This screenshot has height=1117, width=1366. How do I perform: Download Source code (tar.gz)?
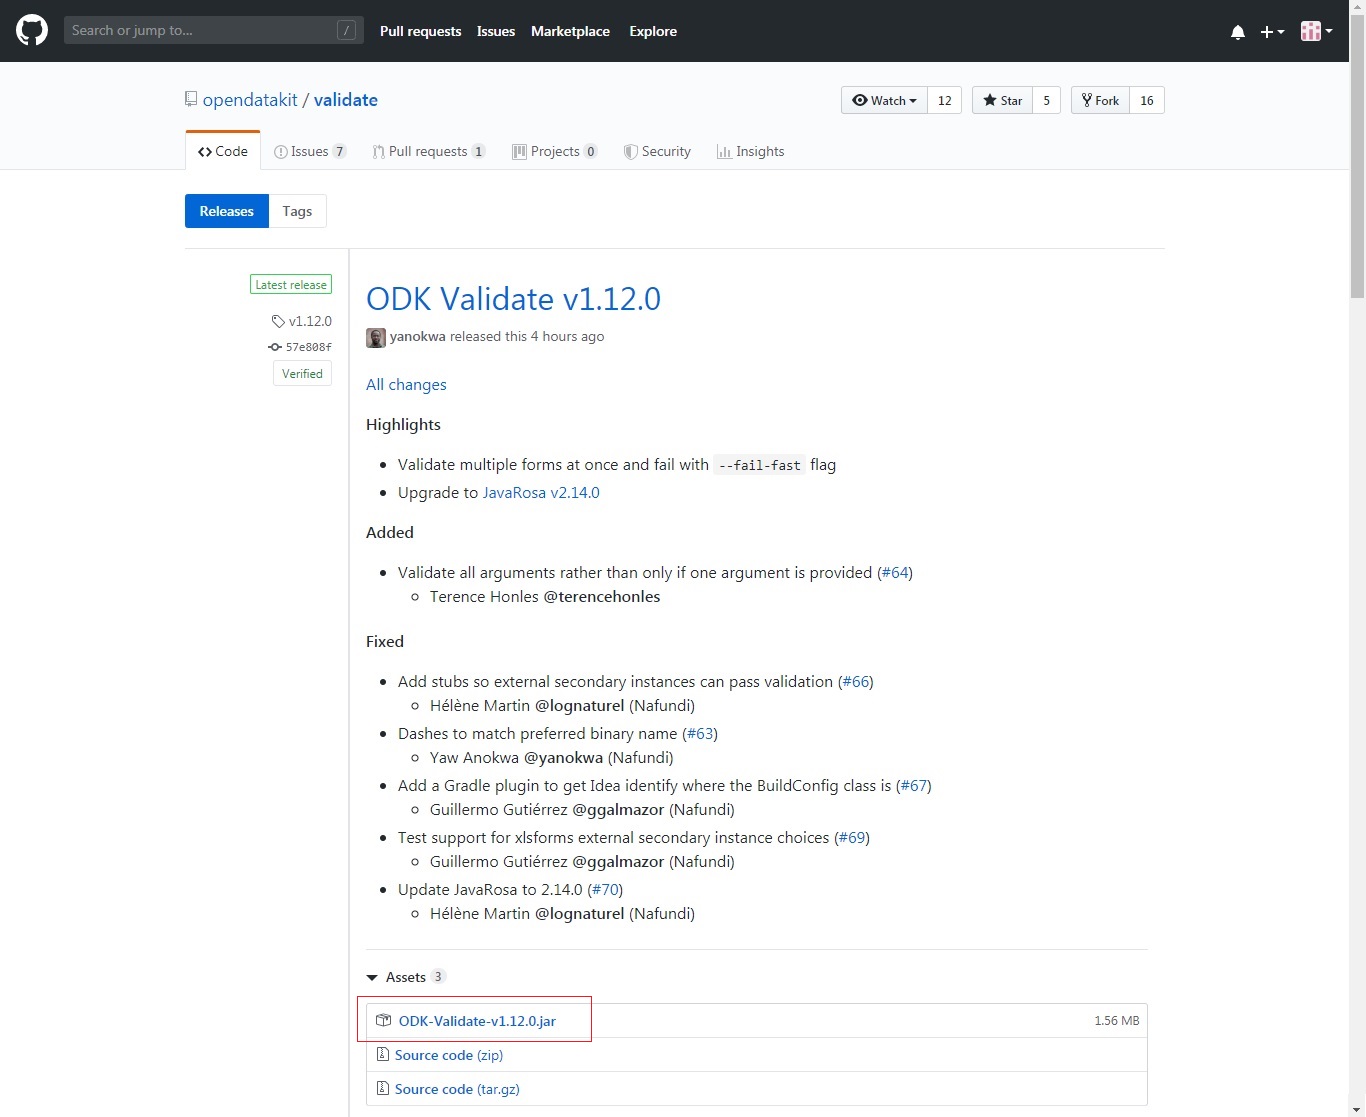(x=457, y=1089)
